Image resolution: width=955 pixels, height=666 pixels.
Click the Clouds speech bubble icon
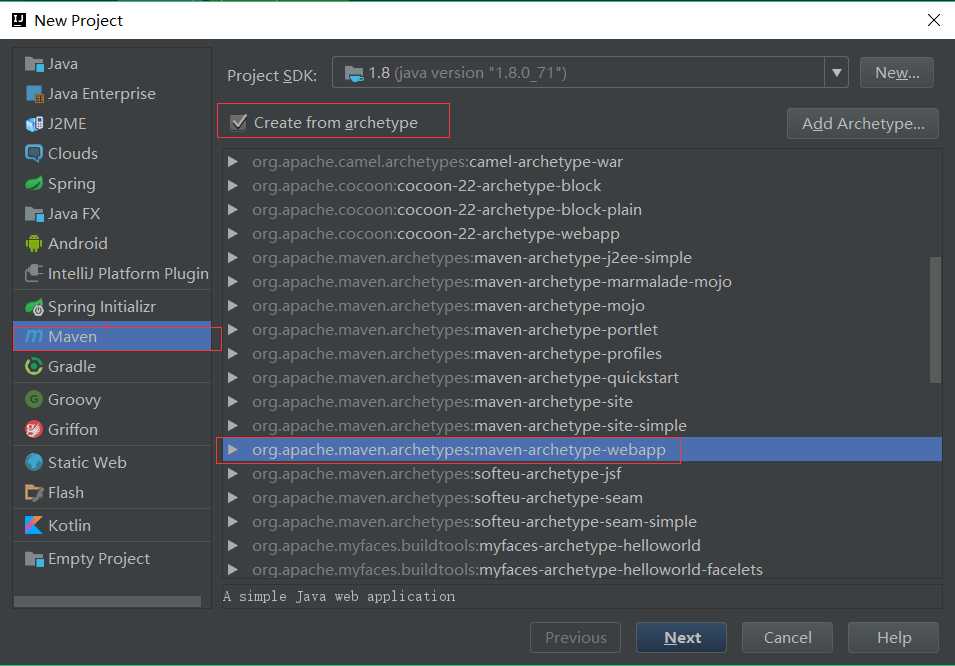click(34, 154)
